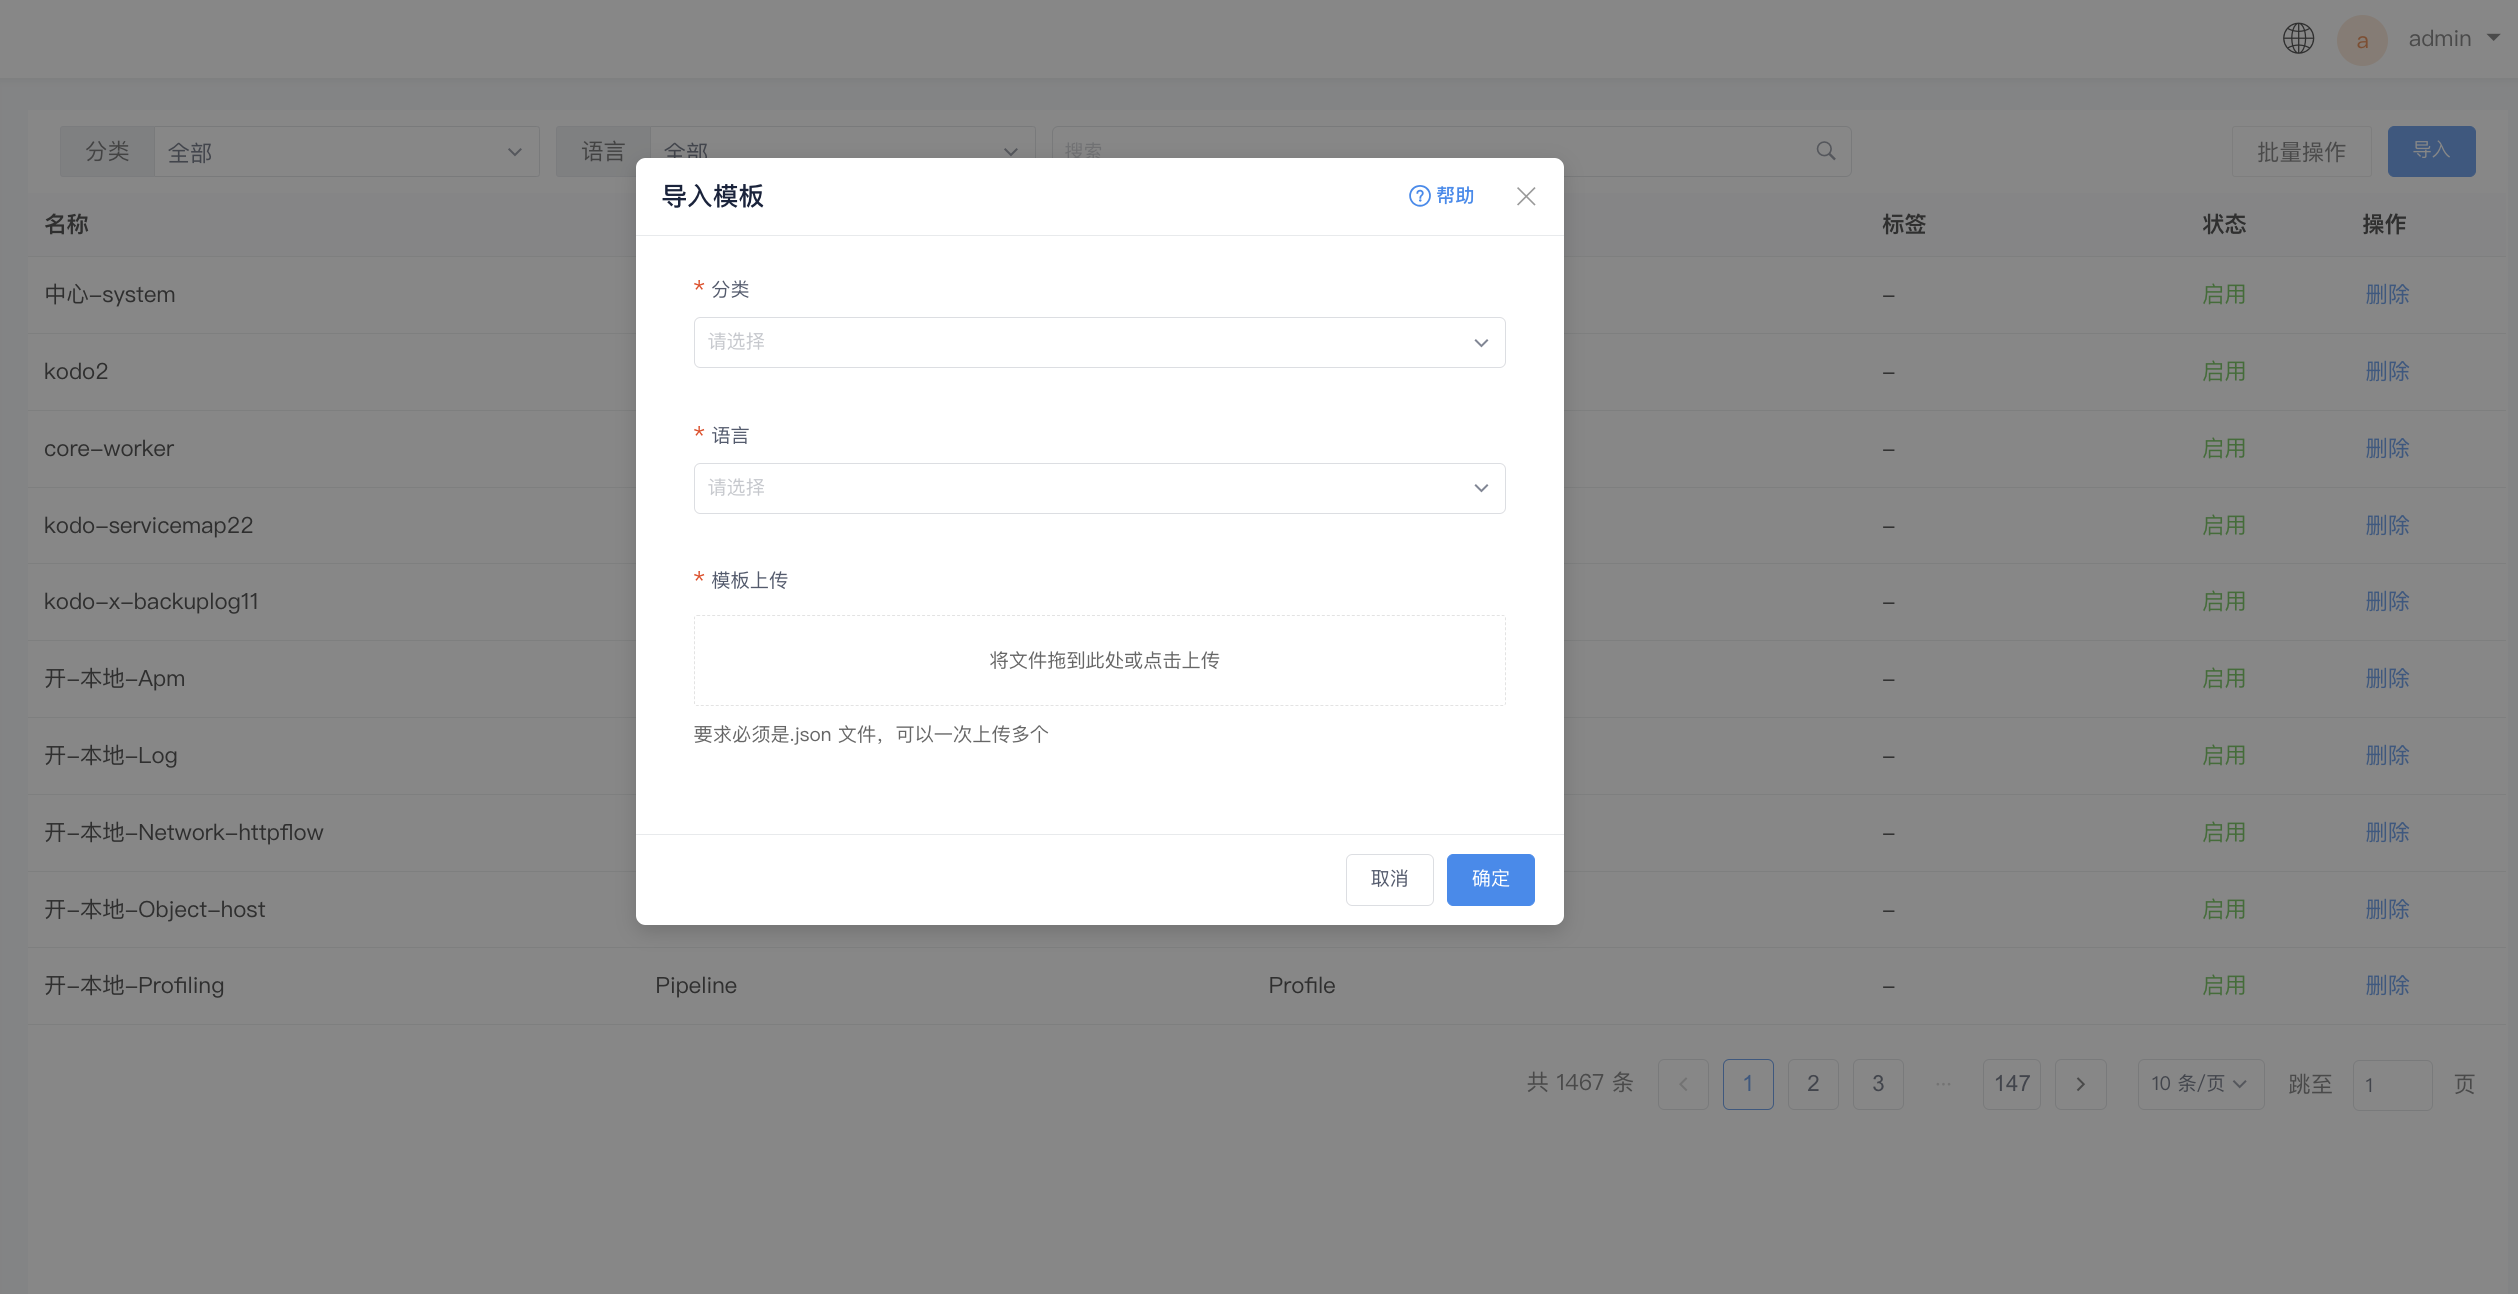Click the admin user avatar
The width and height of the screenshot is (2518, 1294).
[2362, 40]
